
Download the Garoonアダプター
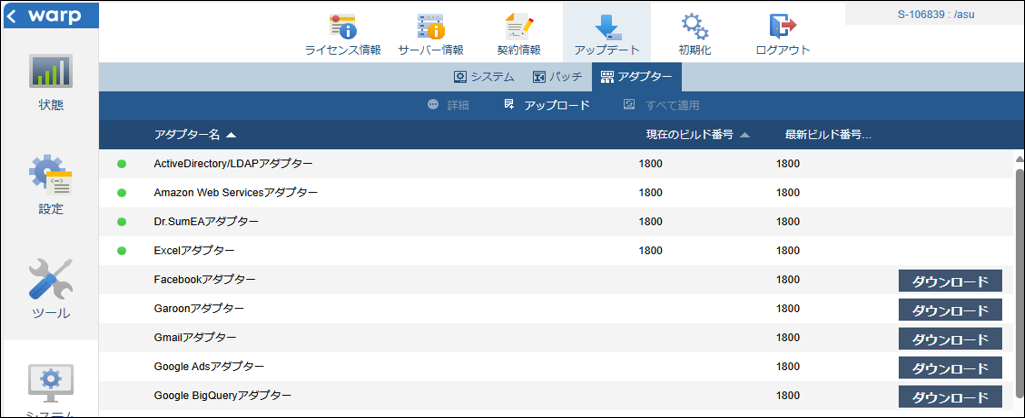pos(950,310)
